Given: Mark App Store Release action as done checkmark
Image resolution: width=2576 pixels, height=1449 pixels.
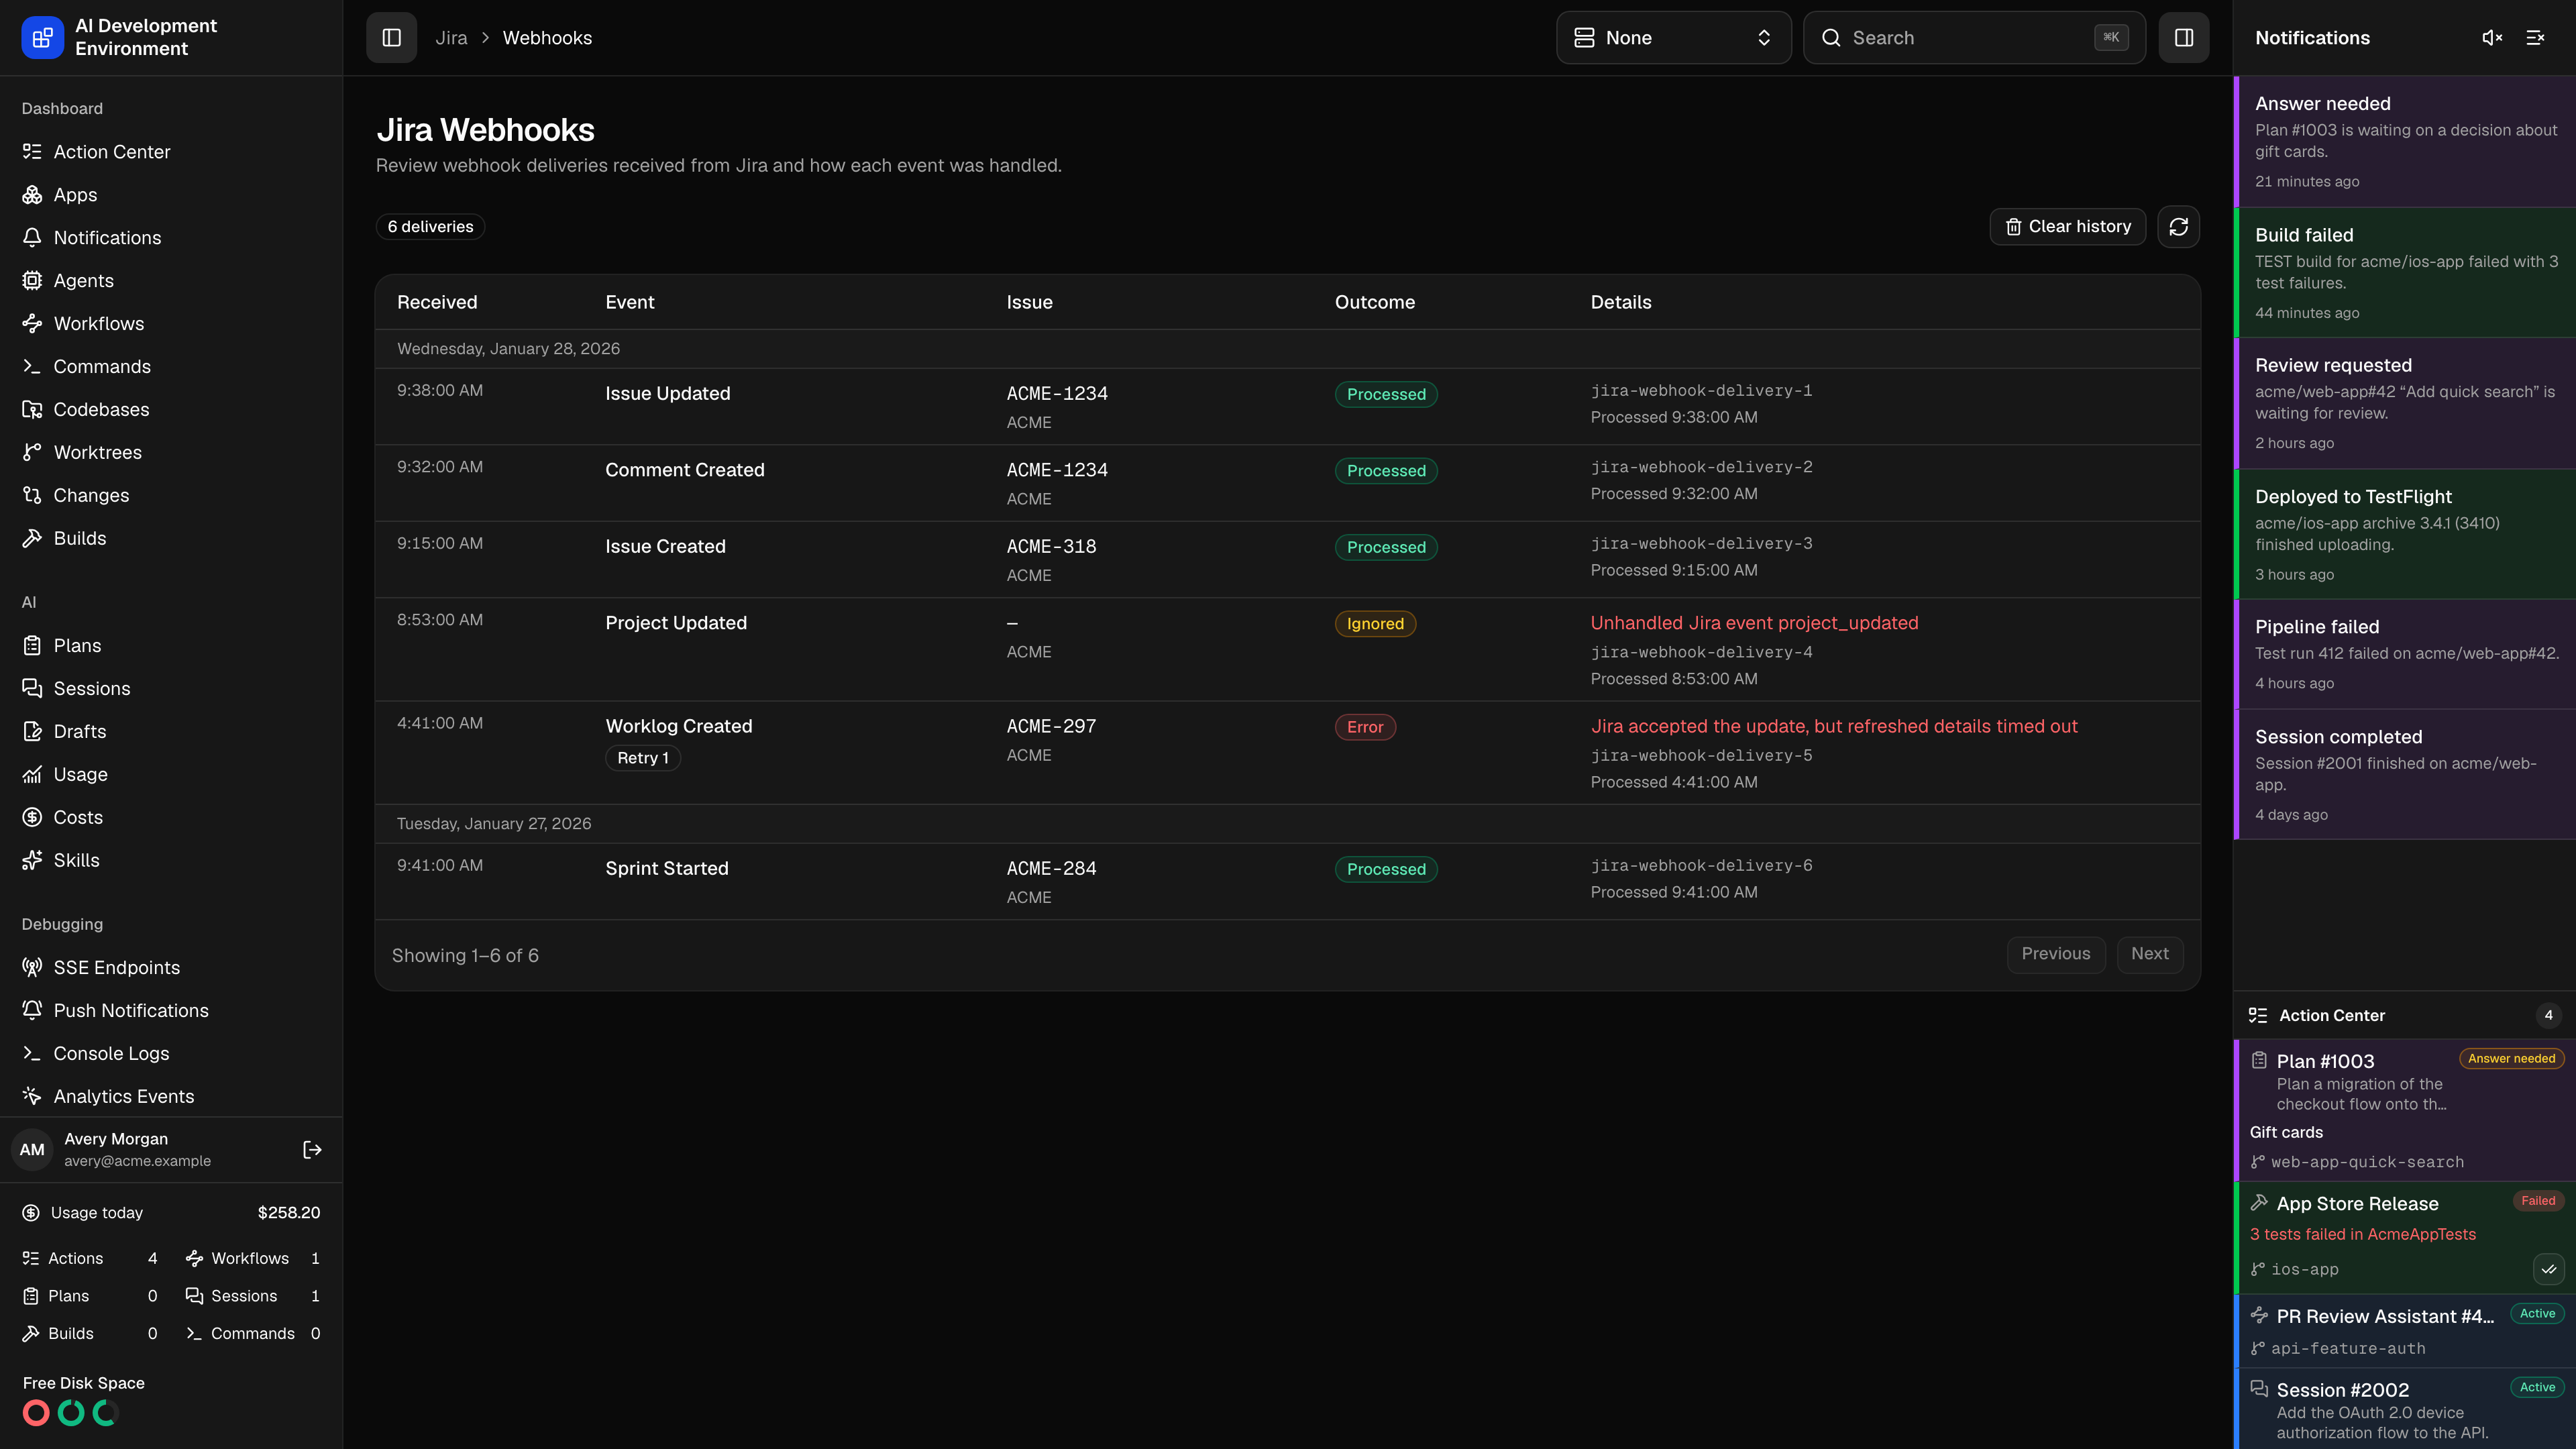Looking at the screenshot, I should 2549,1269.
